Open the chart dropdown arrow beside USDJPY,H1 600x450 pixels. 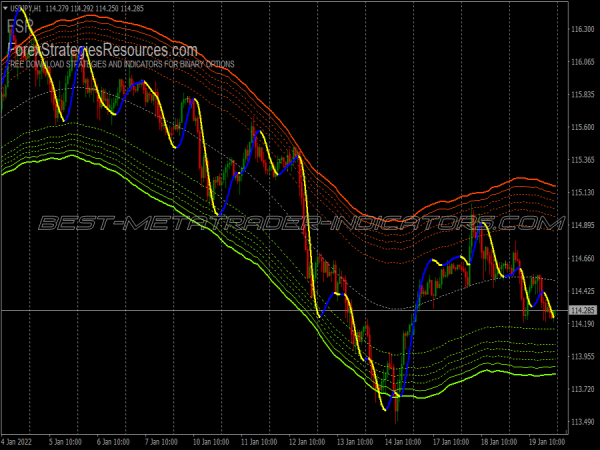(x=5, y=8)
